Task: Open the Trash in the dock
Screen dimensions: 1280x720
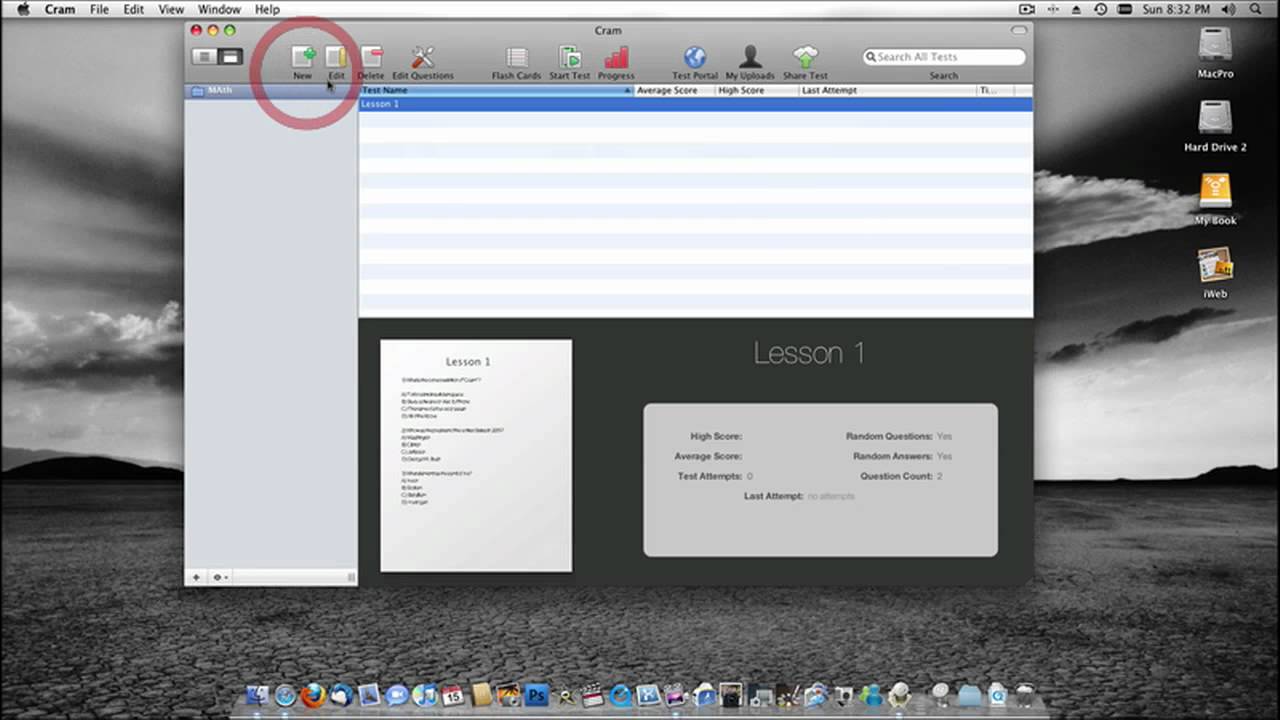Action: [1025, 695]
